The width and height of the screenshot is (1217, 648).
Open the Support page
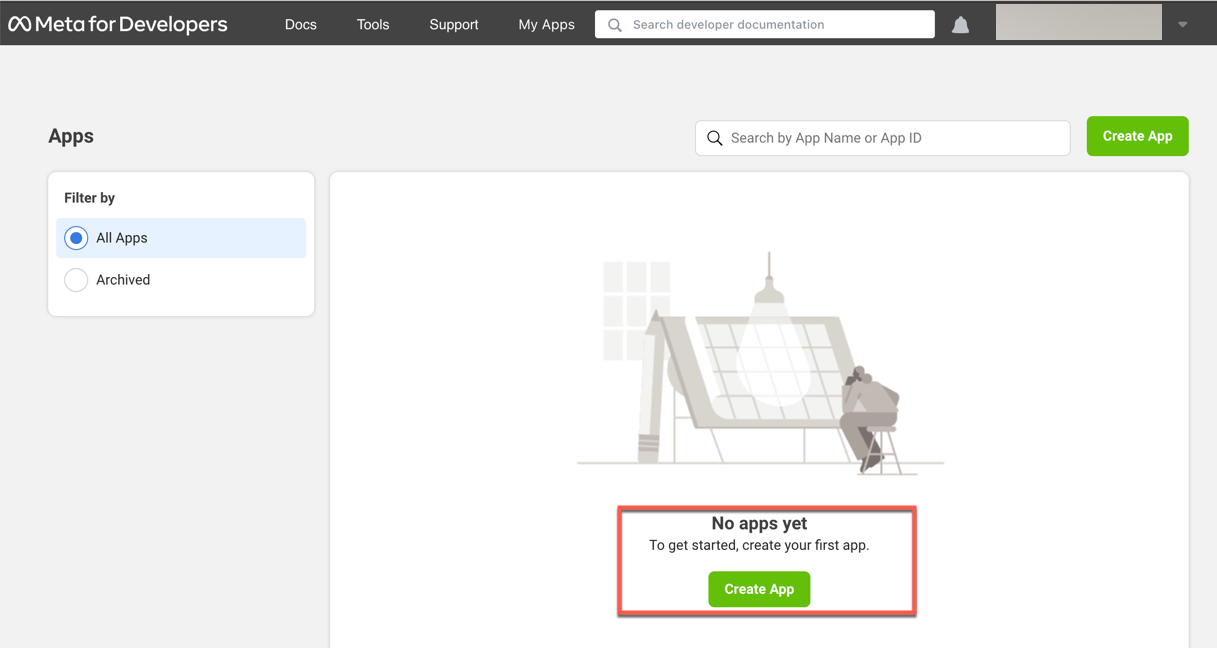tap(453, 24)
